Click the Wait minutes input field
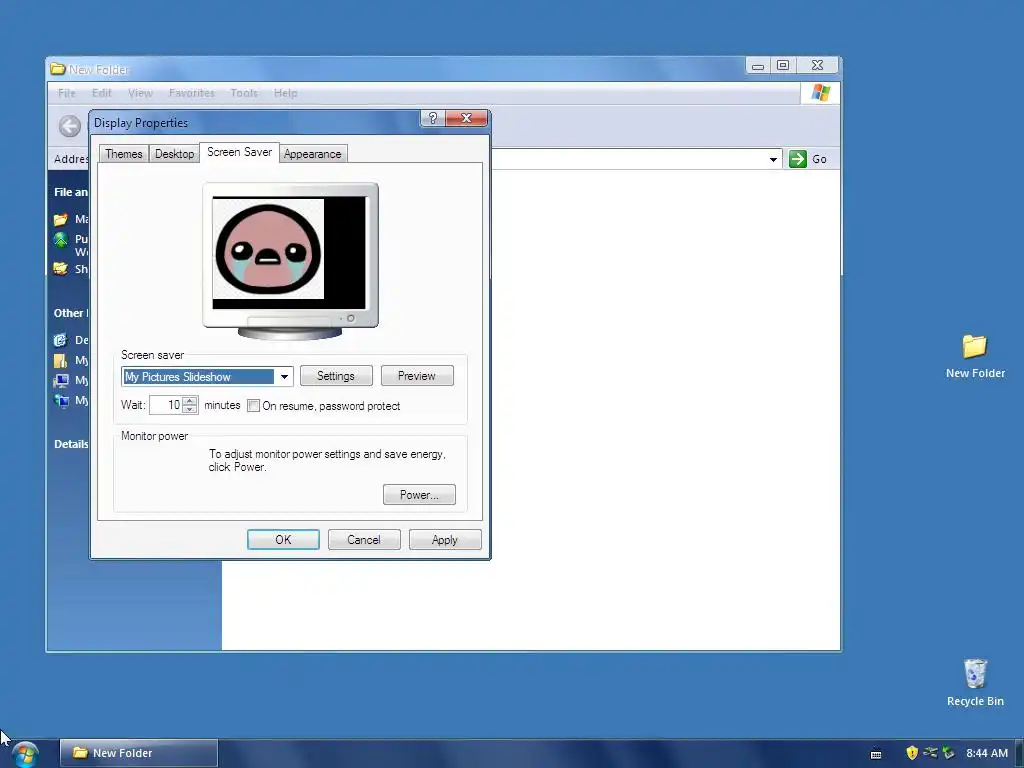Screen dimensions: 1024x768 click(166, 405)
